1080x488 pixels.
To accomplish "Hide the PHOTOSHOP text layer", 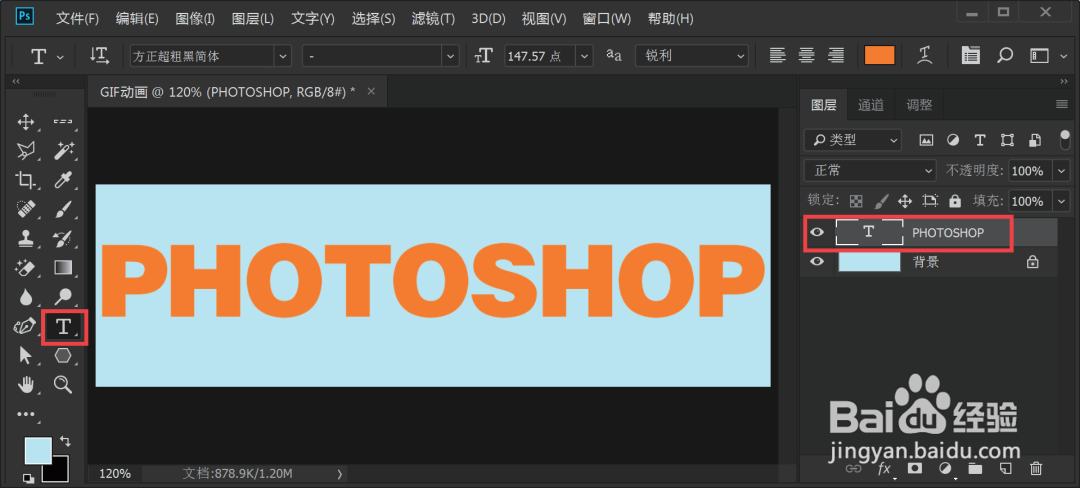I will point(817,233).
